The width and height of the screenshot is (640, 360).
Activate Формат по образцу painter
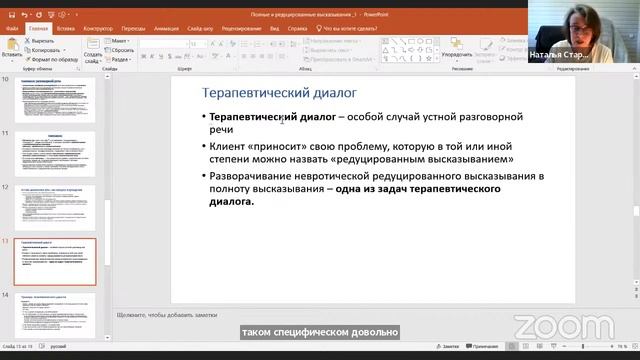click(x=51, y=60)
